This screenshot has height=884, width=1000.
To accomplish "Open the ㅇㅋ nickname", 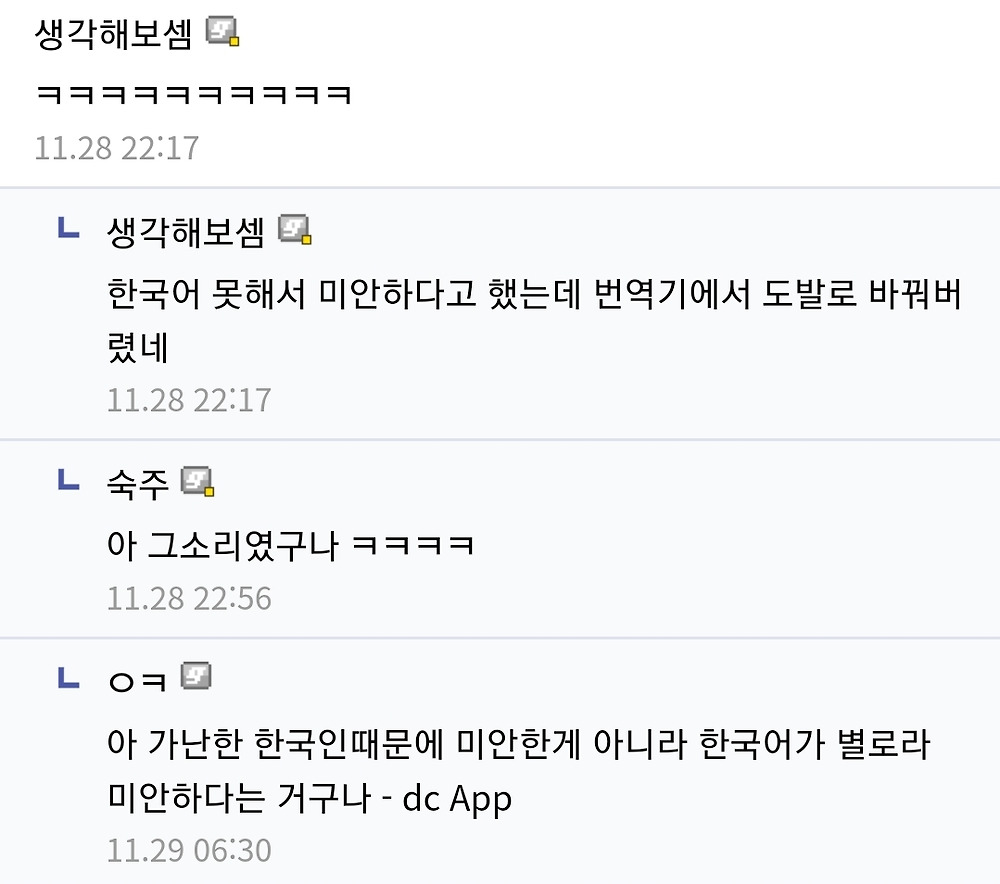I will pos(138,681).
